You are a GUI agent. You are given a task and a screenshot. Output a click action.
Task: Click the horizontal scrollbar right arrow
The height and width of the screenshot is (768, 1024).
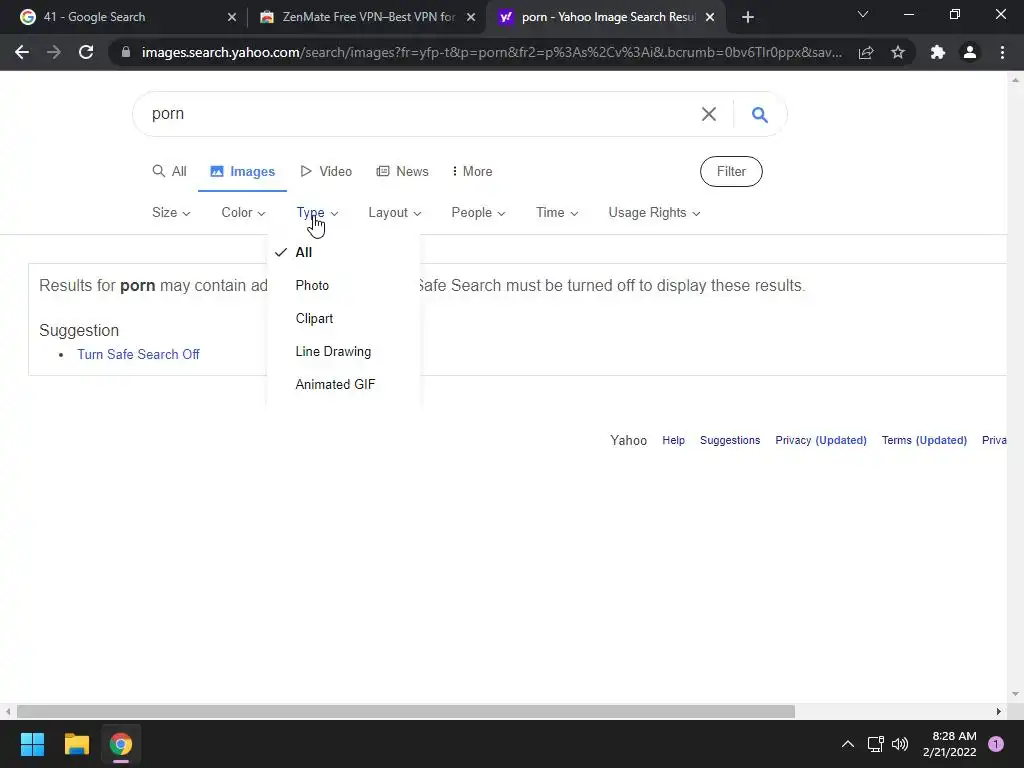click(x=998, y=711)
